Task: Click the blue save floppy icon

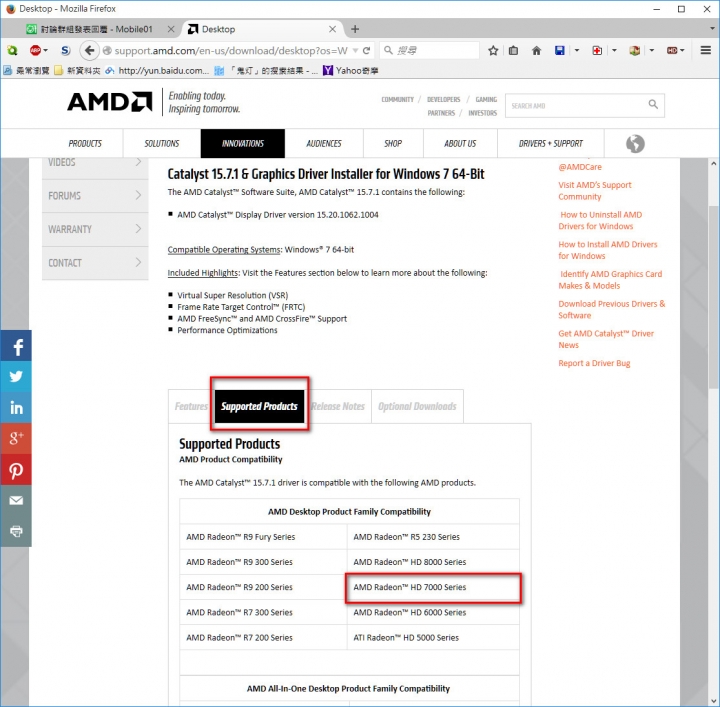Action: [x=559, y=50]
